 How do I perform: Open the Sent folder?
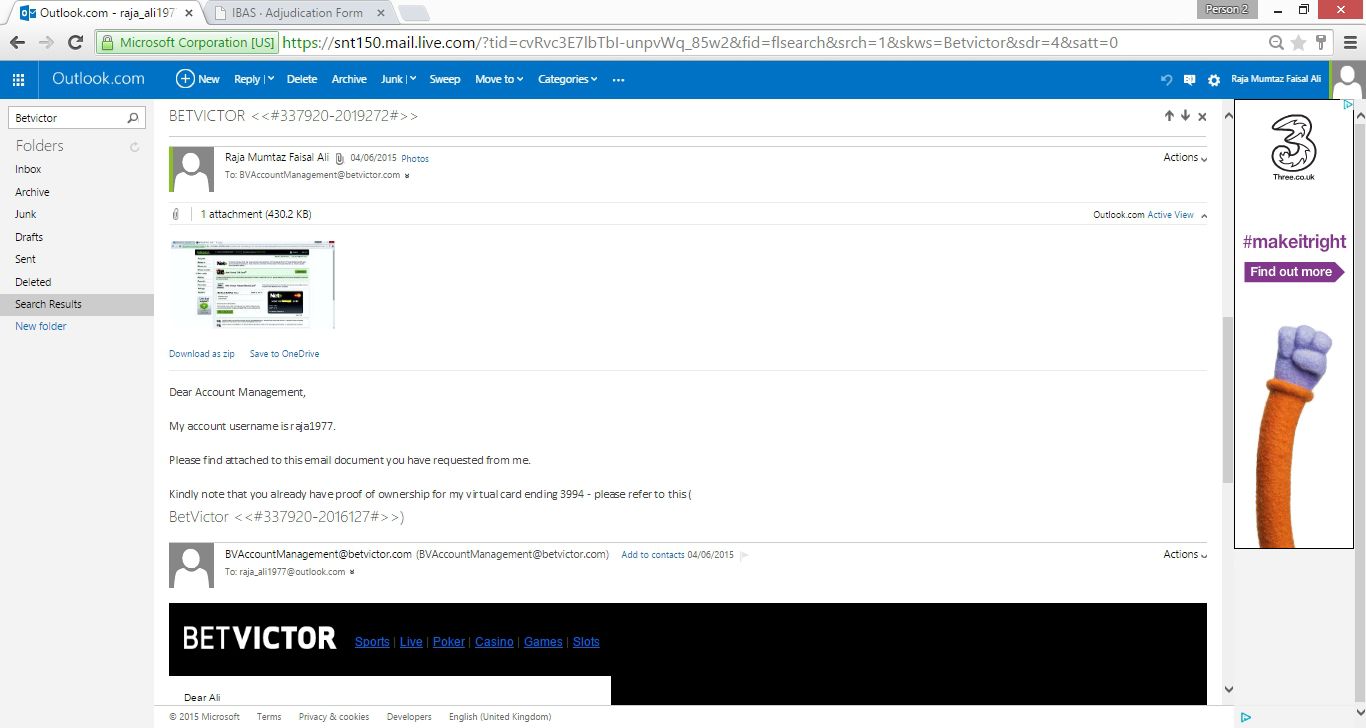point(25,259)
